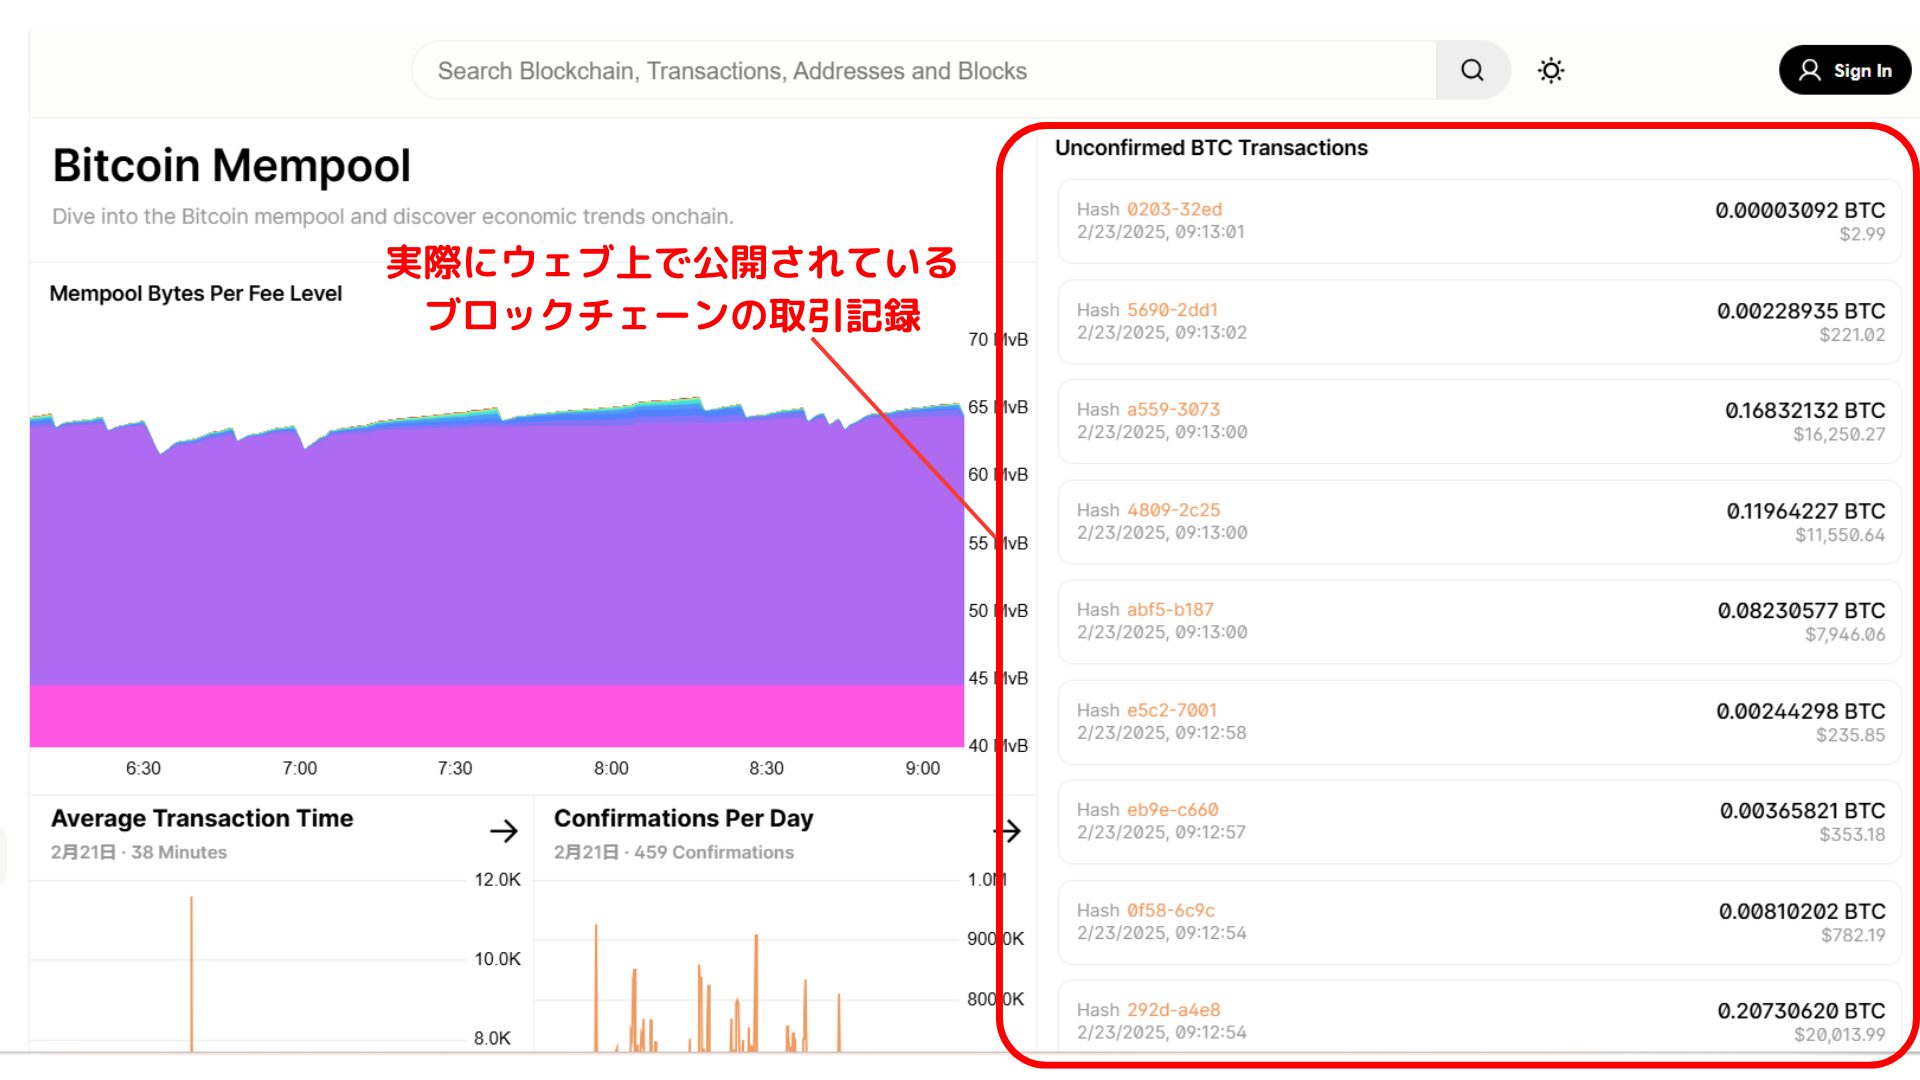
Task: Click the $7,946.06 value
Action: (1845, 634)
